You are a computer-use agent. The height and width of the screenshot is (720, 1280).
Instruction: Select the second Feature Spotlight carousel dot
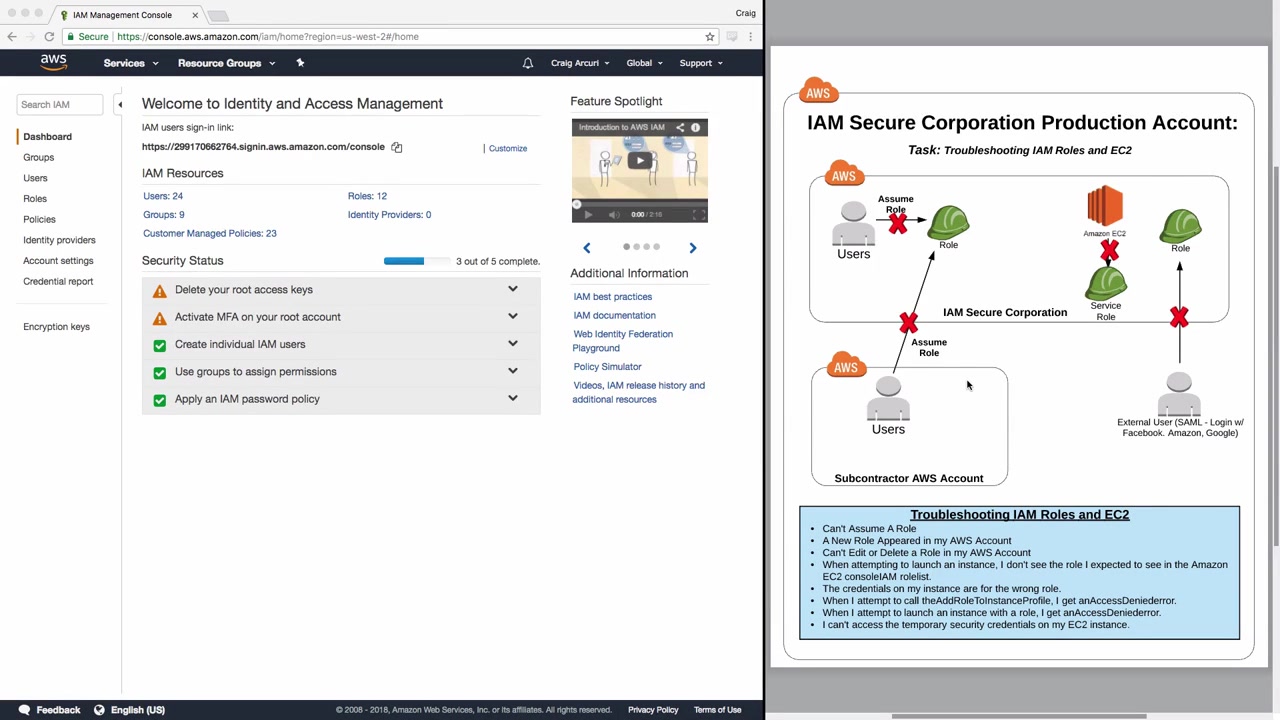click(x=636, y=246)
